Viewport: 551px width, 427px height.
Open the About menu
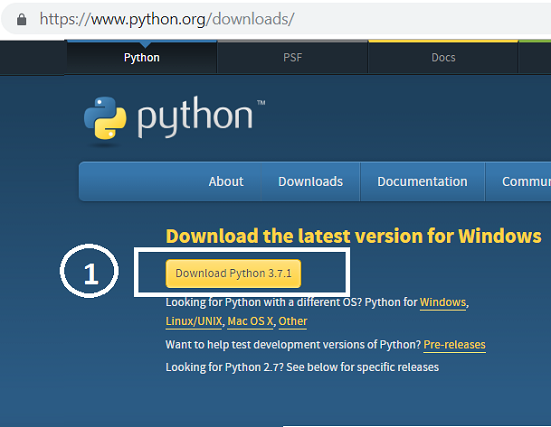[226, 182]
